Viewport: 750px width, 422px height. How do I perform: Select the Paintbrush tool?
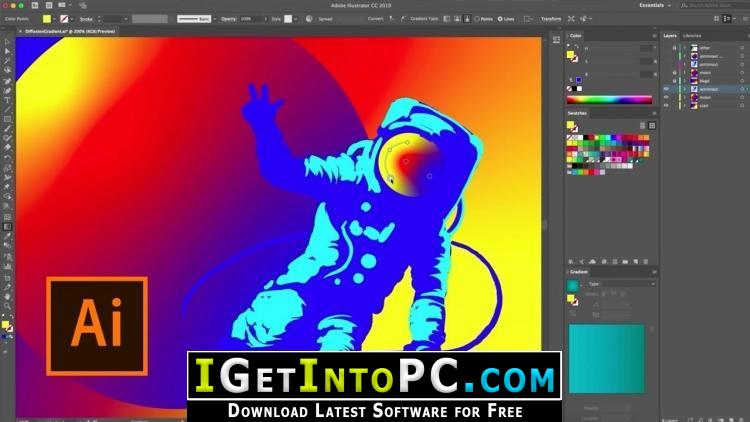click(7, 129)
